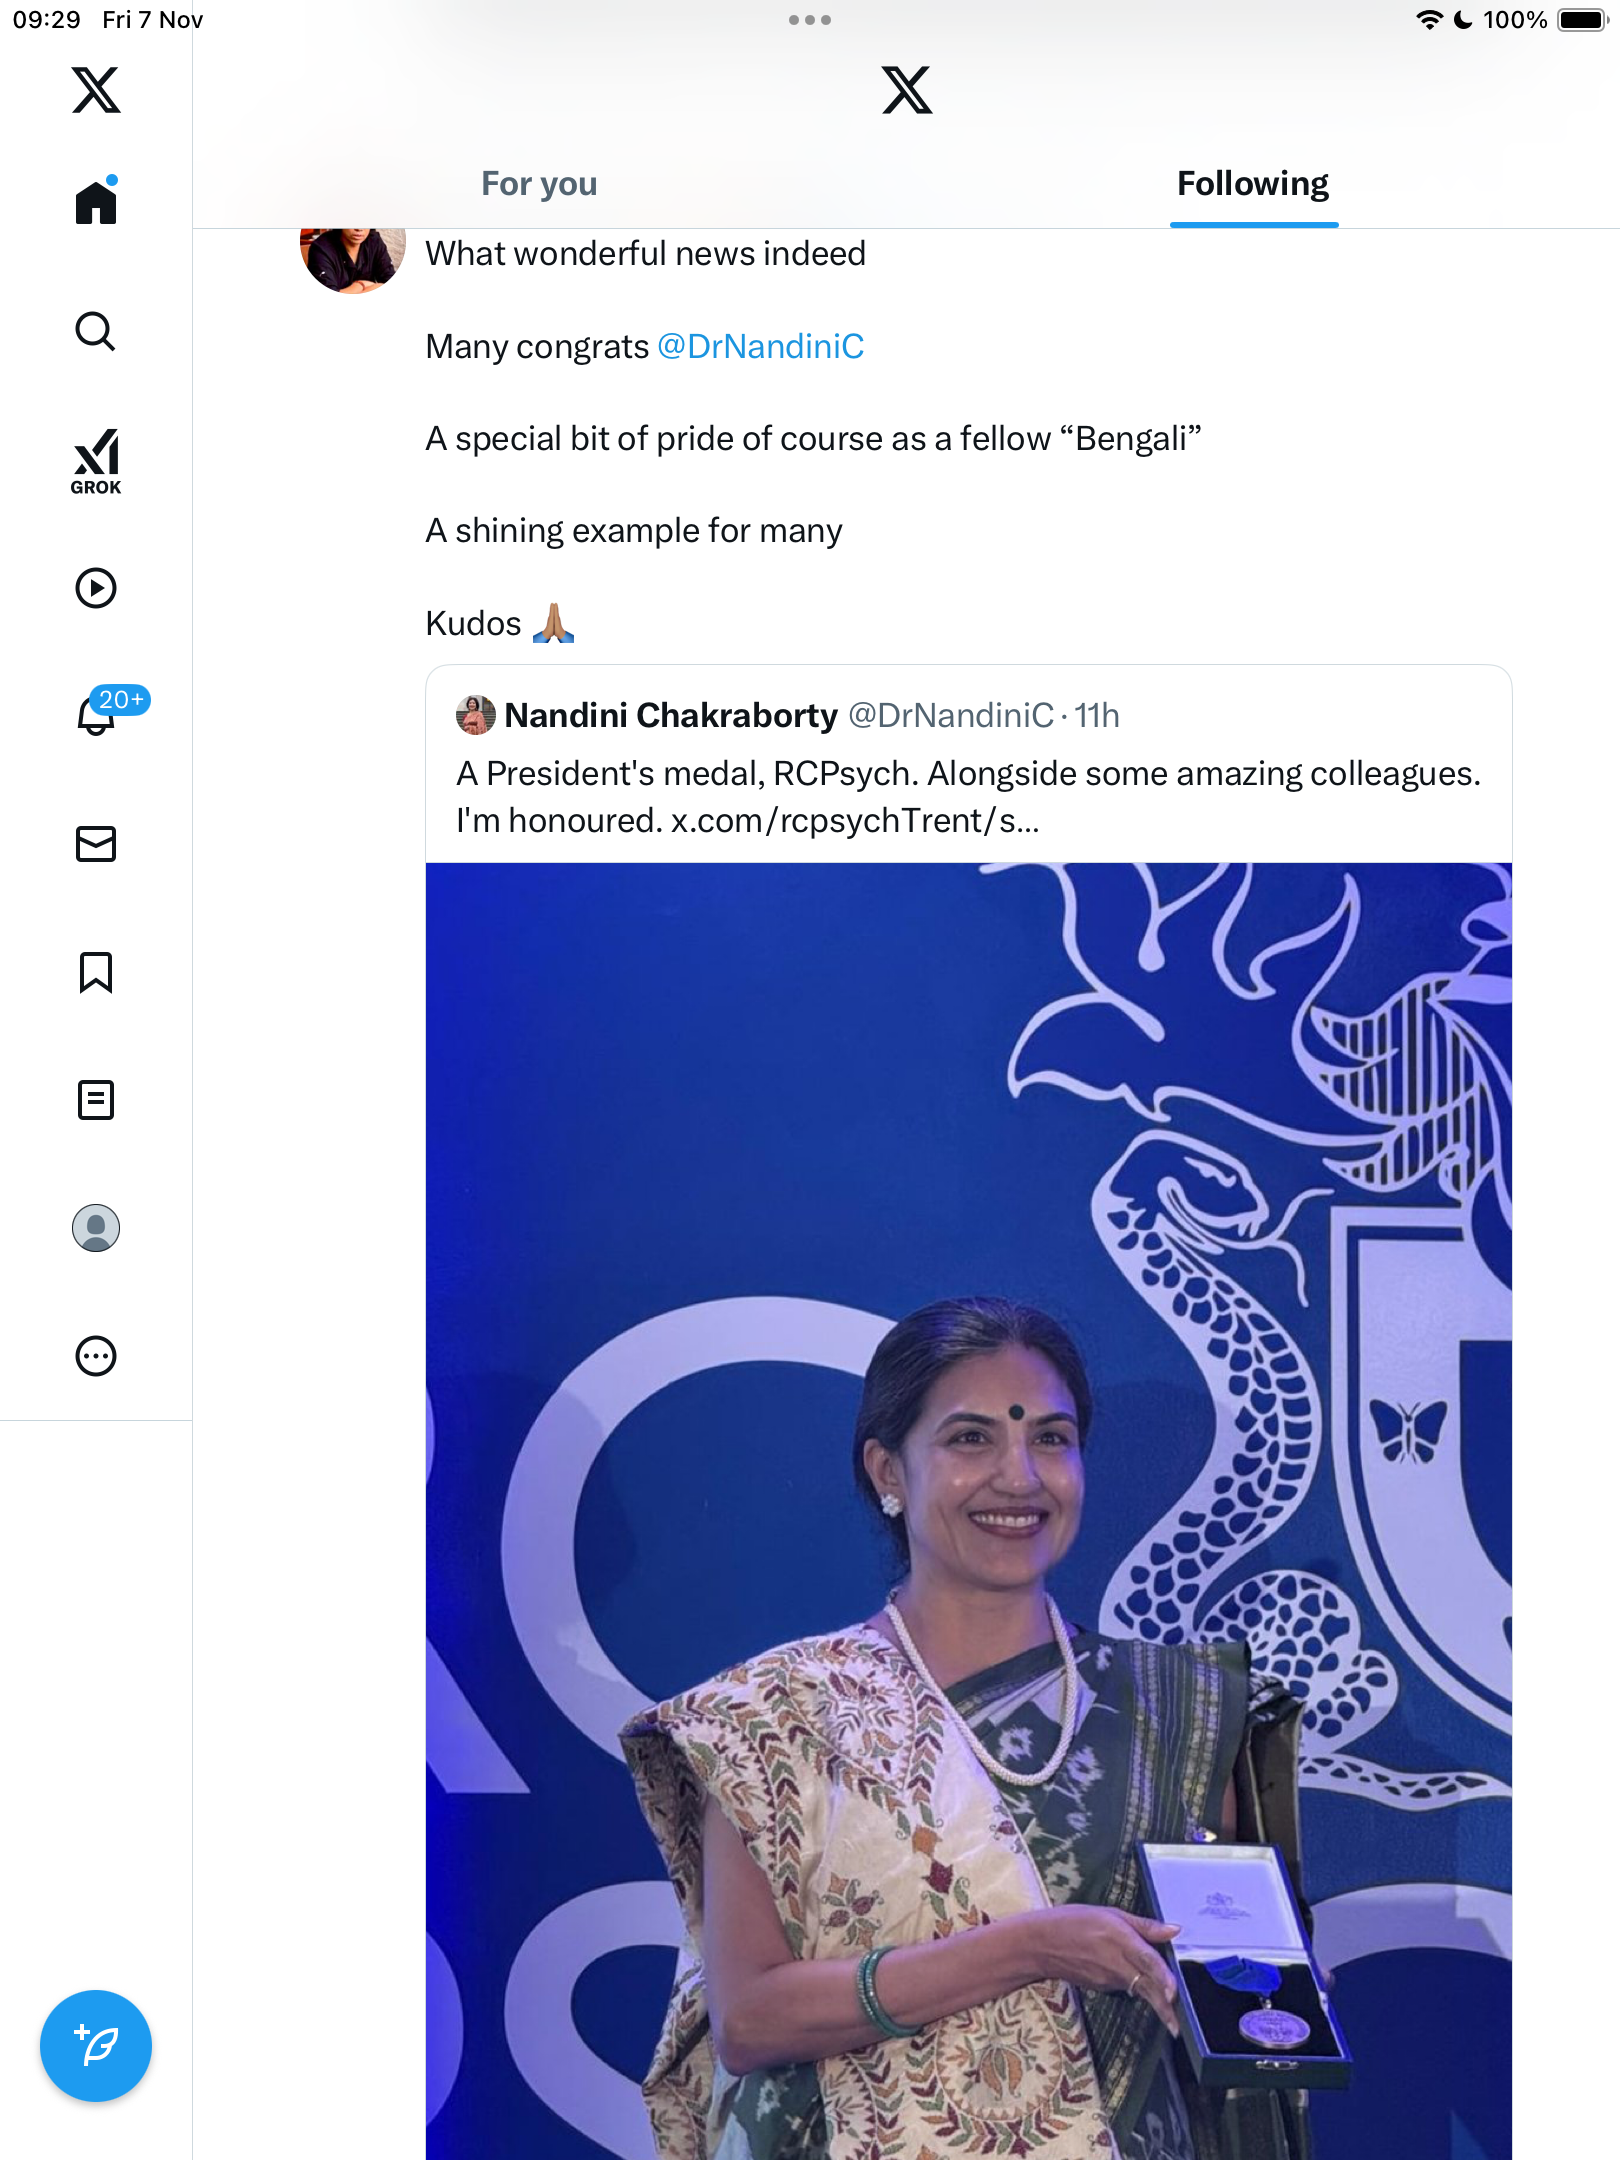Switch to the For you tab
This screenshot has height=2160, width=1620.
pyautogui.click(x=539, y=184)
